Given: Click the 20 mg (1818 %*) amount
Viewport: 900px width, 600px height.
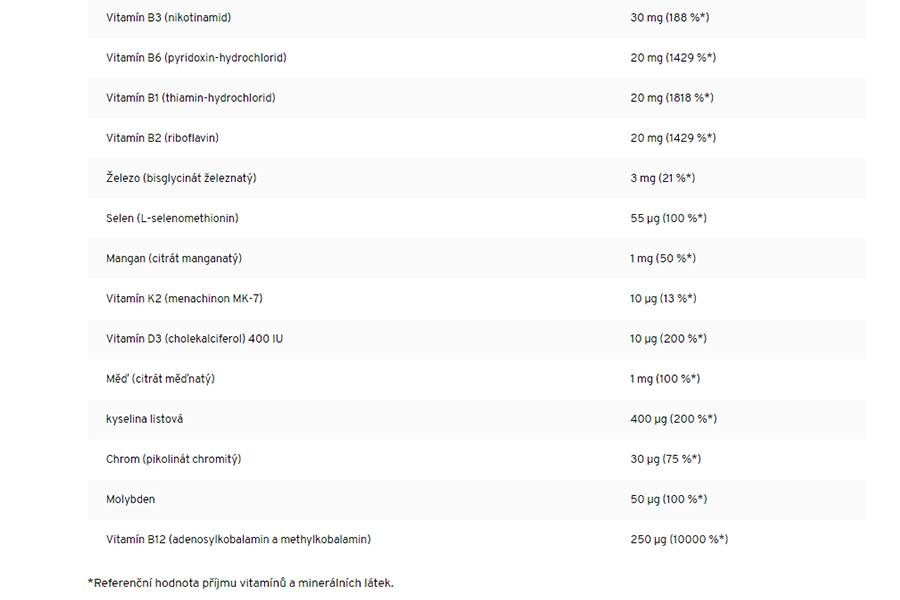Looking at the screenshot, I should pyautogui.click(x=672, y=98).
